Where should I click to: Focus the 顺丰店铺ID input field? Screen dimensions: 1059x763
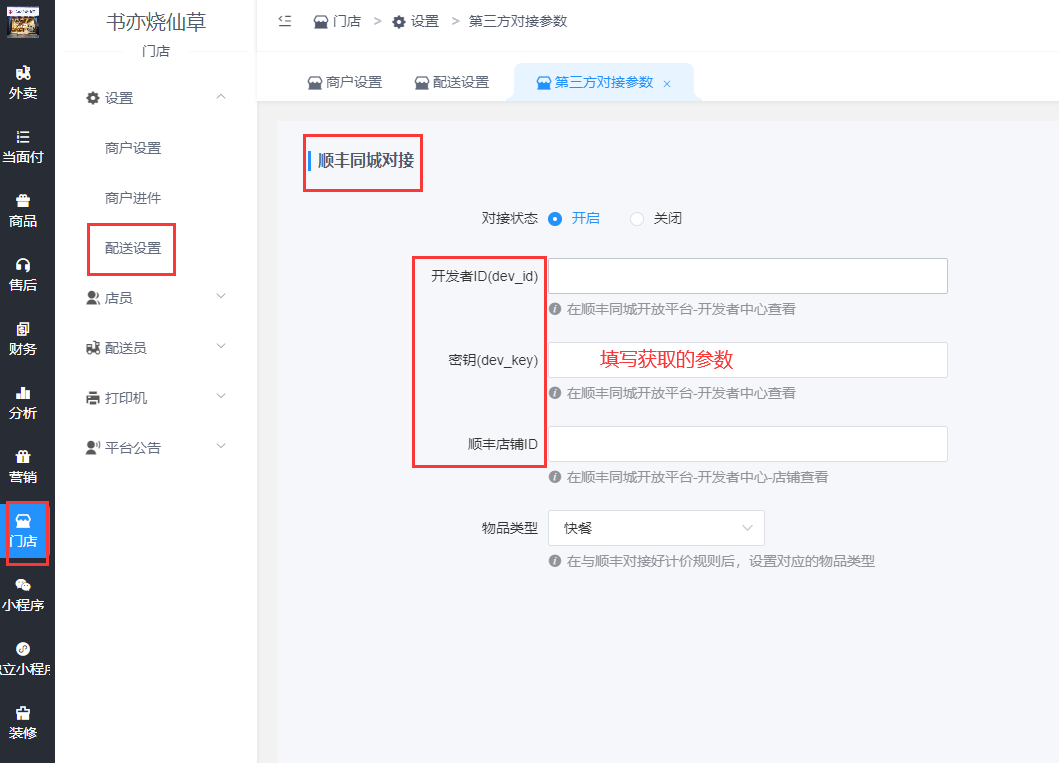coord(748,444)
